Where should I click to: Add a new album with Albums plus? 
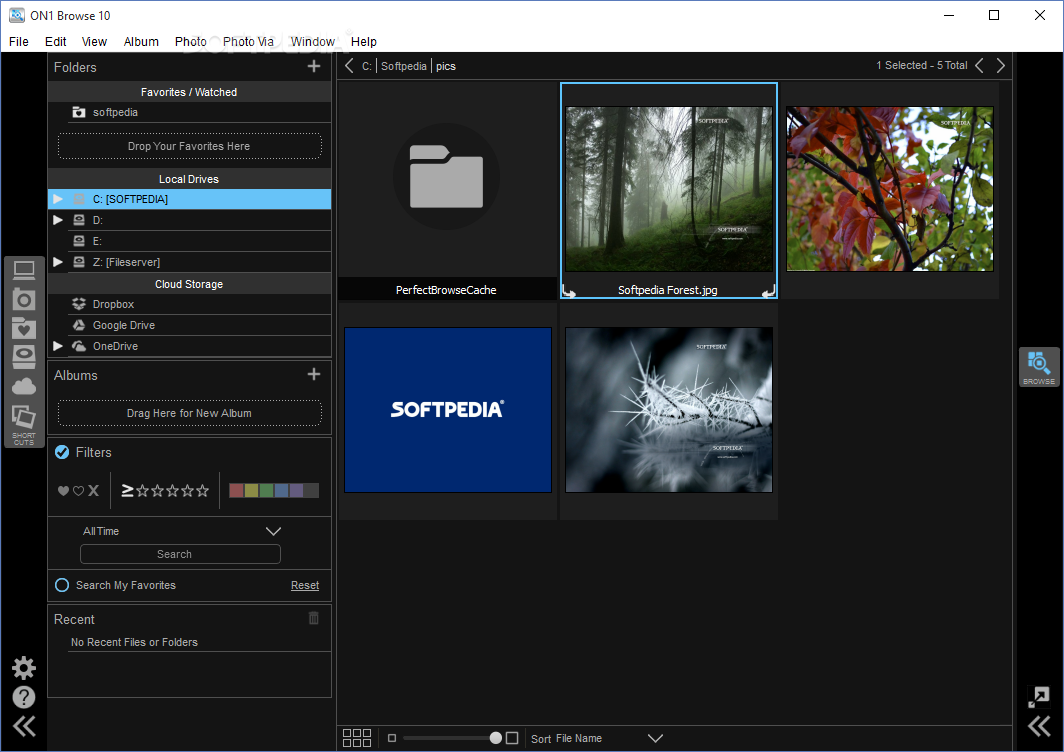314,374
